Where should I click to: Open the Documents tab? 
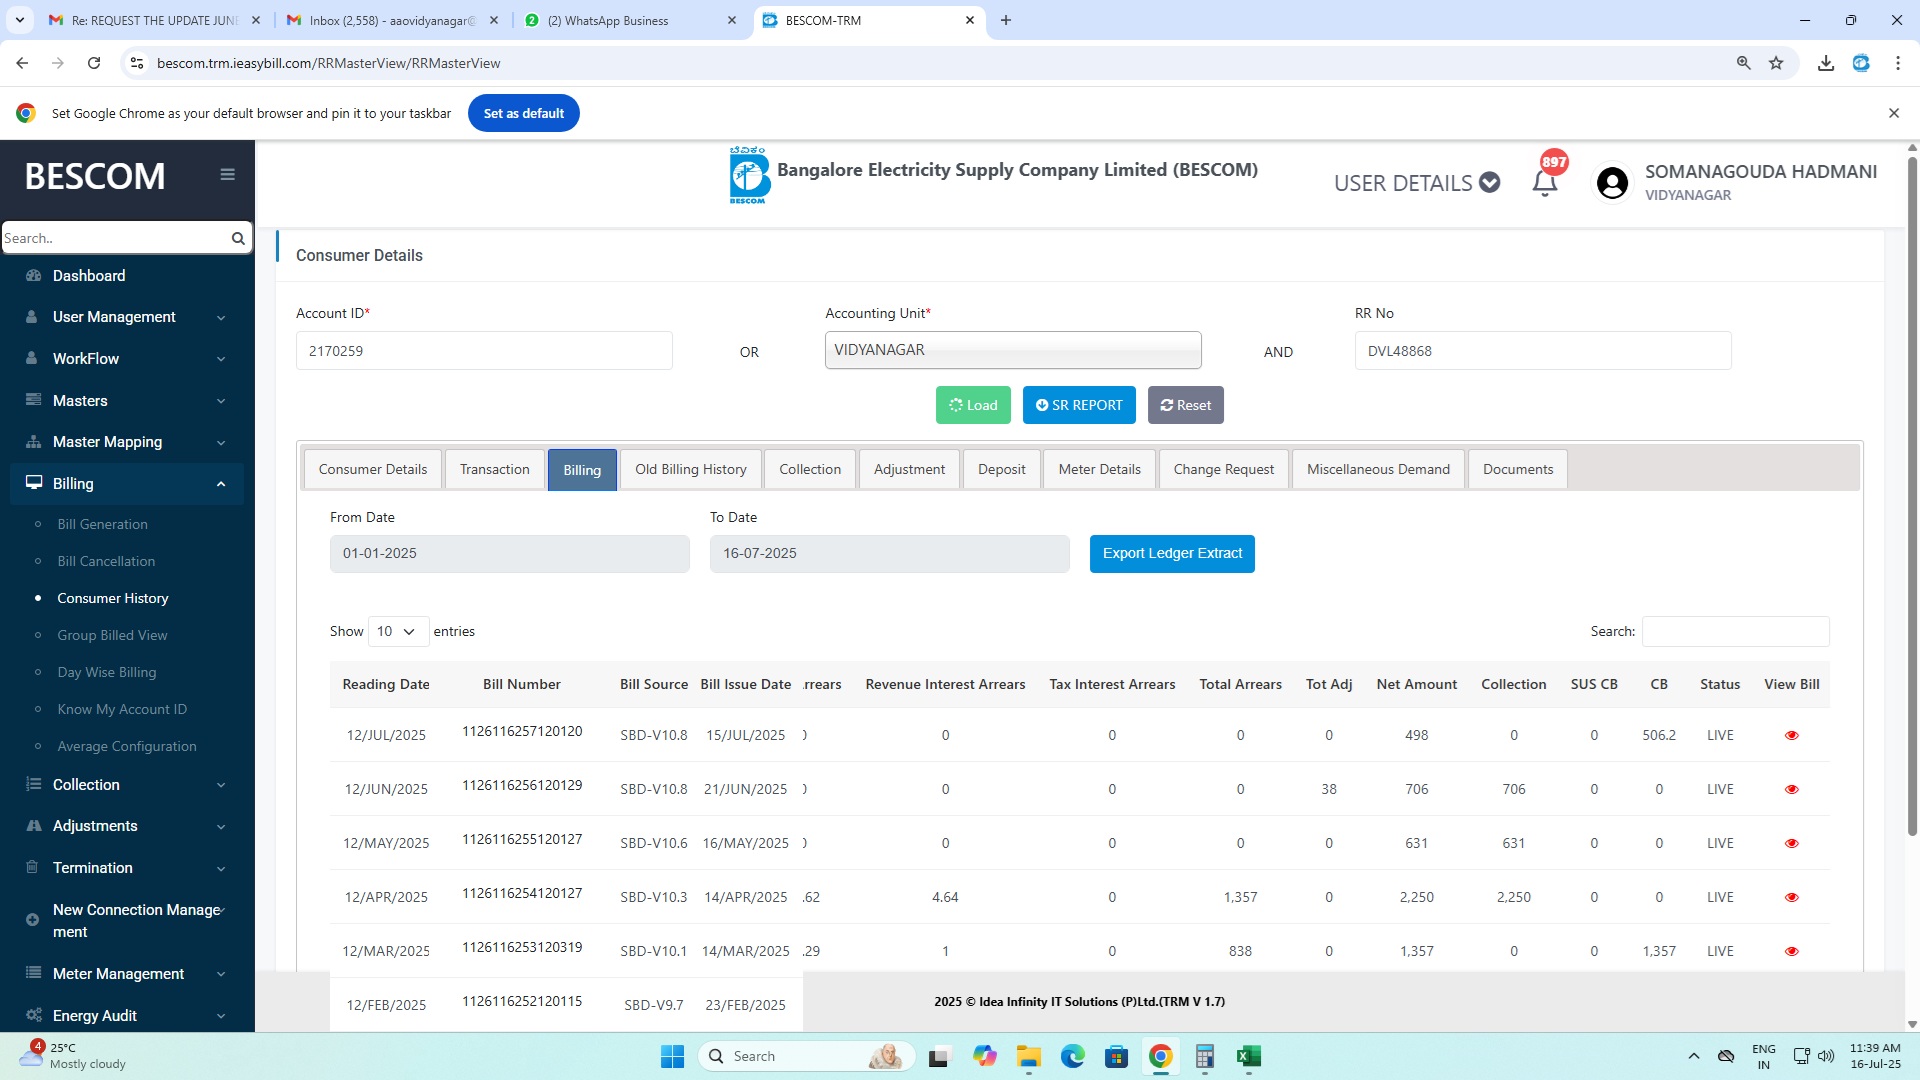(x=1517, y=469)
